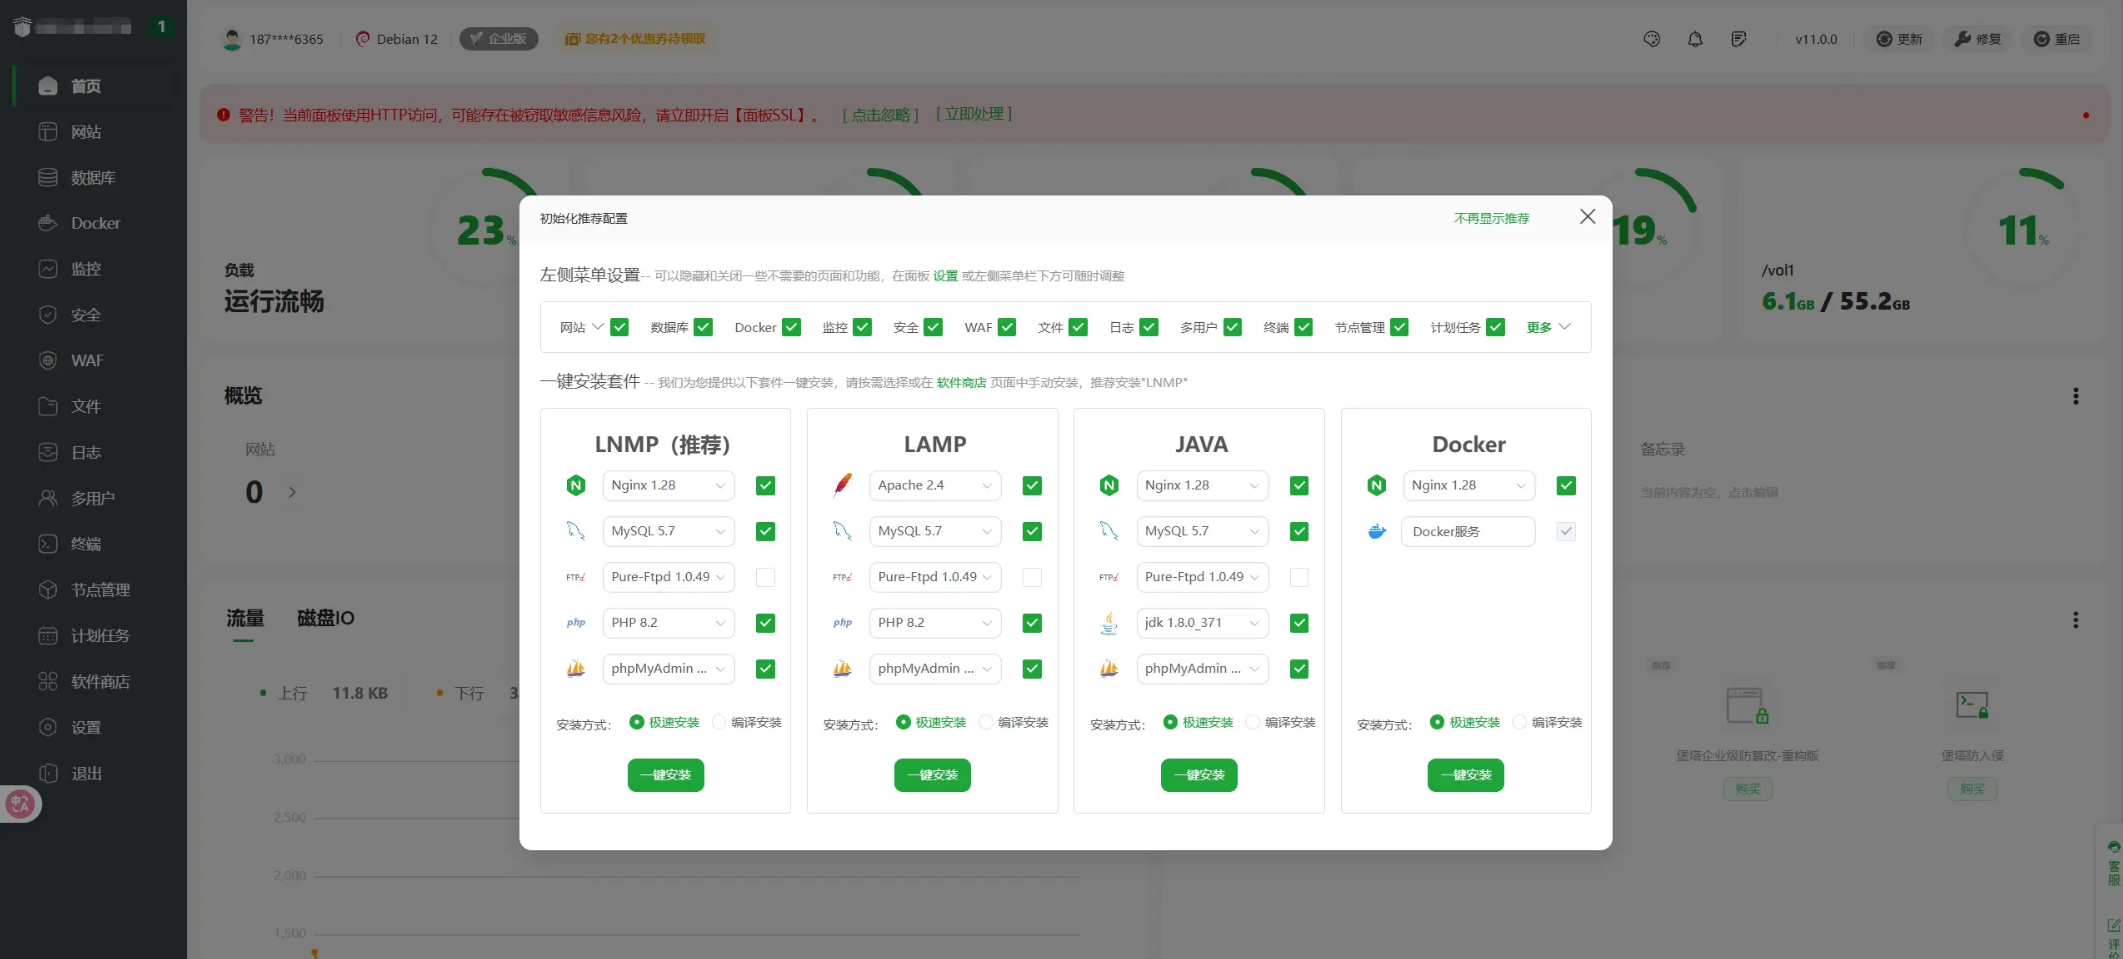Click the 软件商店 sidebar icon
The height and width of the screenshot is (959, 2123).
(x=48, y=681)
